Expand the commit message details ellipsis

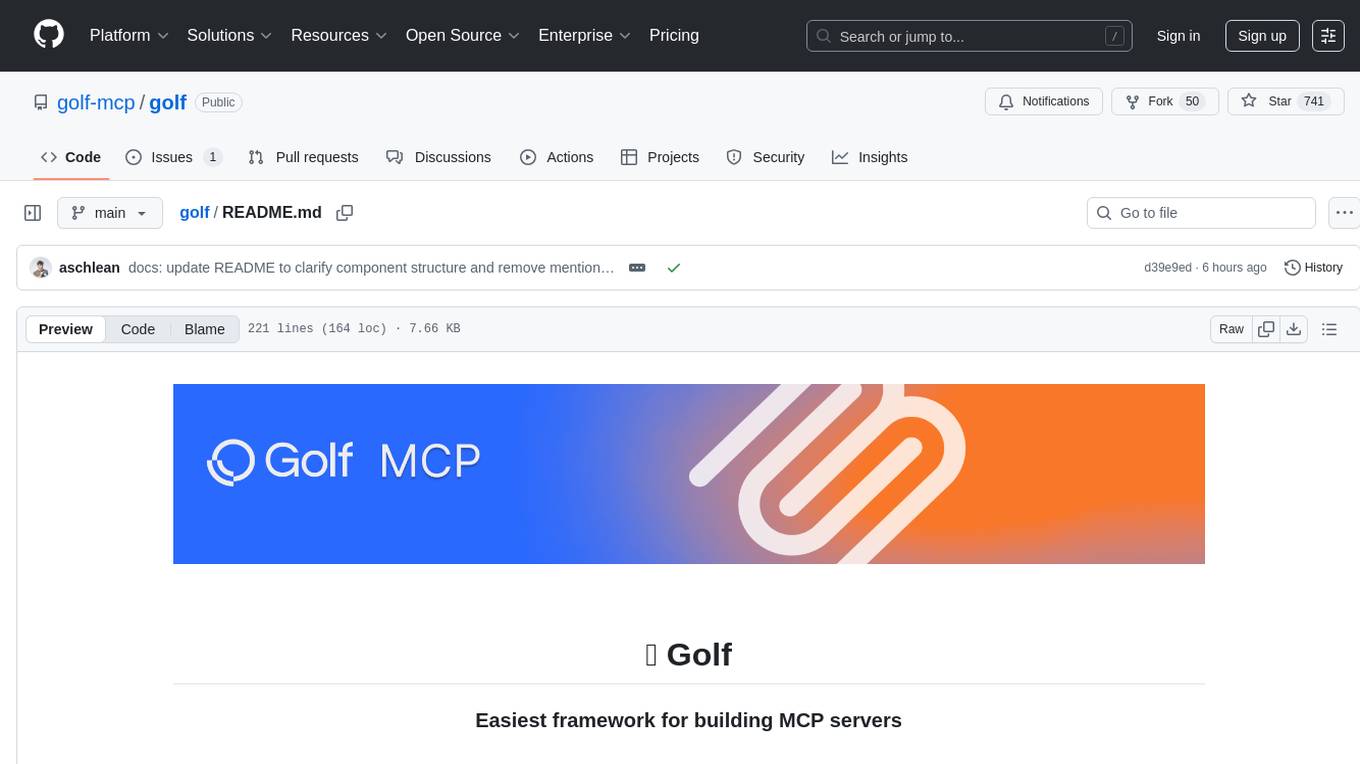coord(637,268)
